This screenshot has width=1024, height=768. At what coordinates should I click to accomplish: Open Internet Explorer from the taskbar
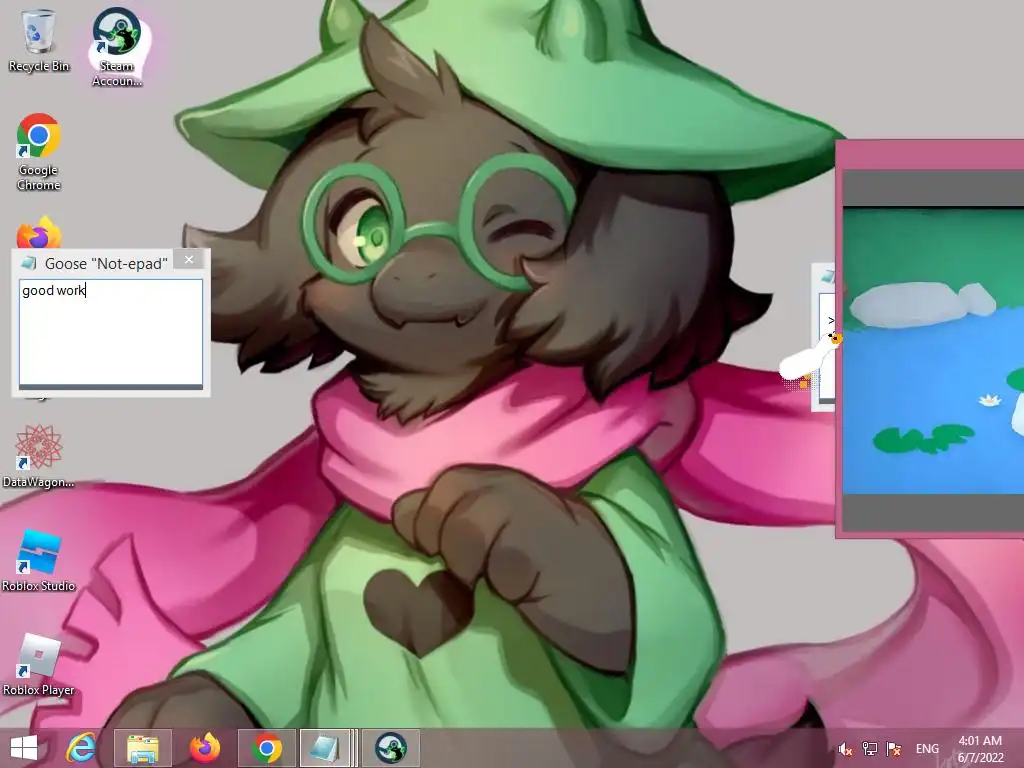81,748
